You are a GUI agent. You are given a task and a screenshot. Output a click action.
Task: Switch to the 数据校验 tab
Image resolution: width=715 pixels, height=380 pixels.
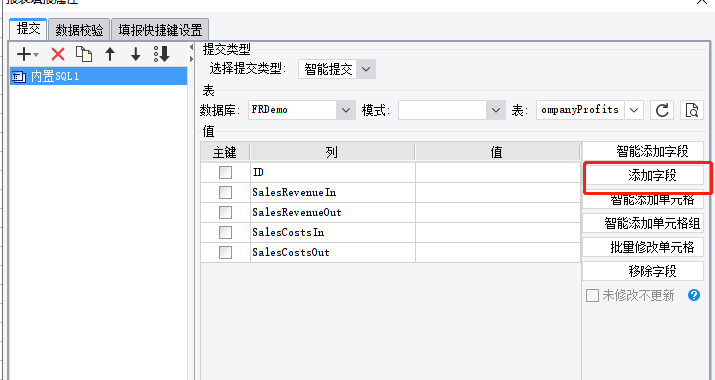(79, 30)
